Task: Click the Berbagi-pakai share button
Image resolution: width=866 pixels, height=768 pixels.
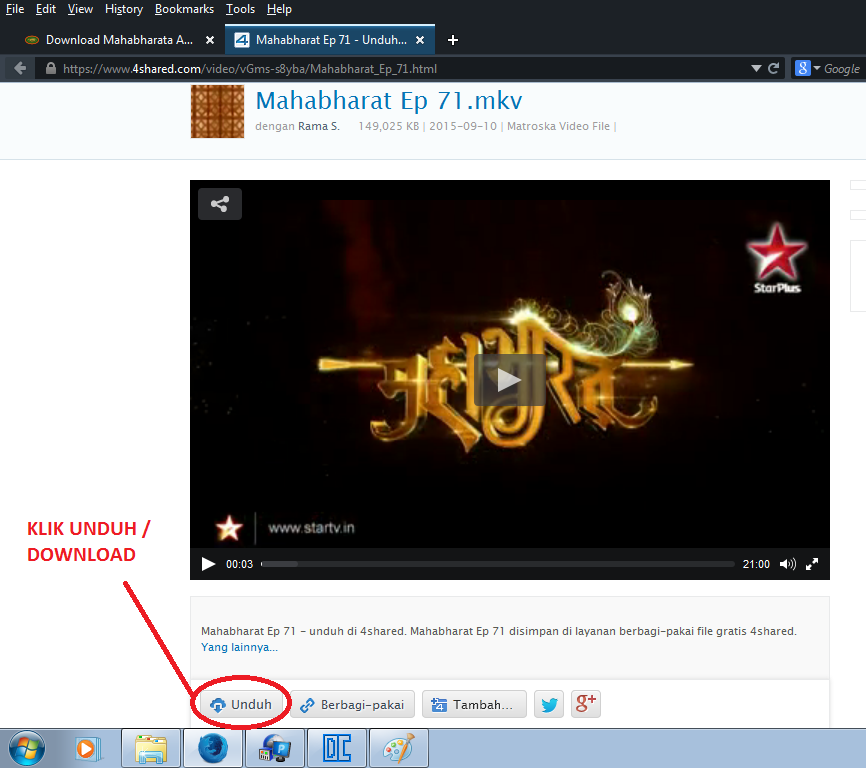Action: pyautogui.click(x=352, y=705)
